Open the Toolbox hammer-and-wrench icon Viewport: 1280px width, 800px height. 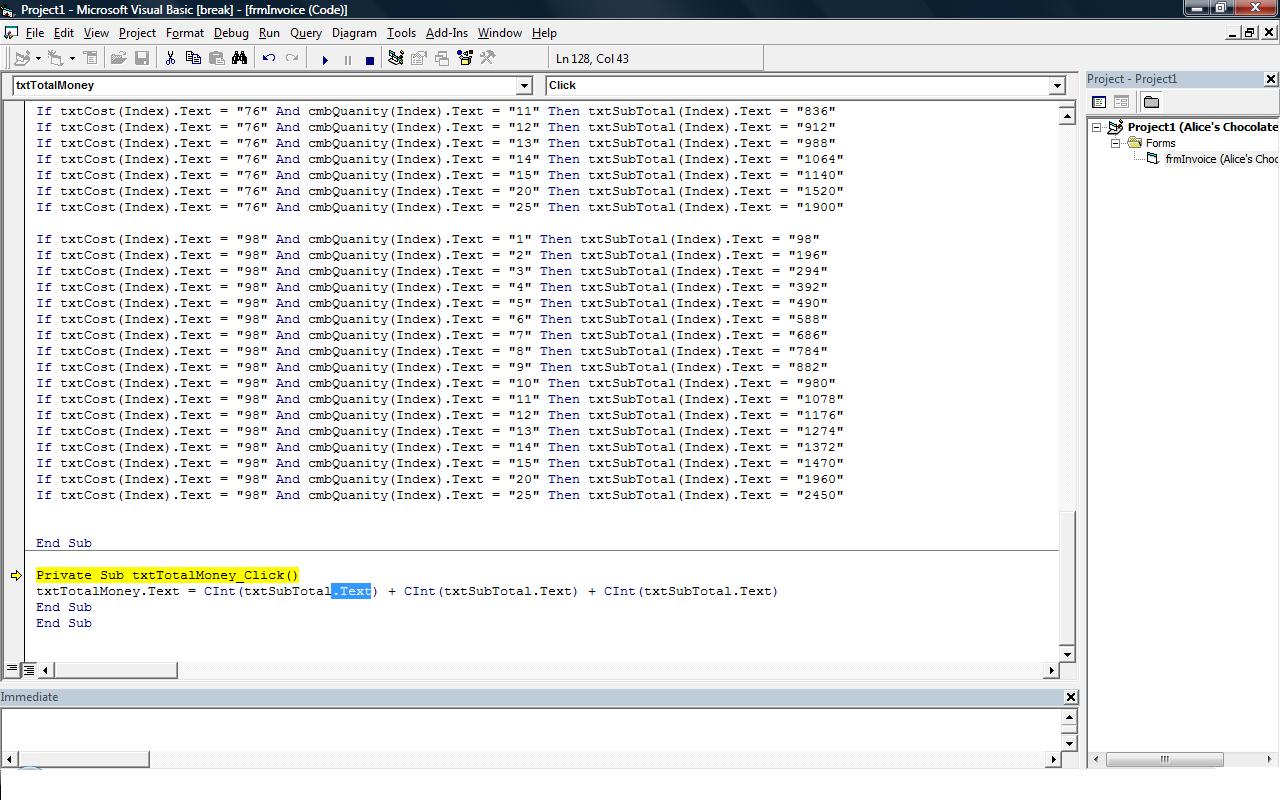(488, 59)
